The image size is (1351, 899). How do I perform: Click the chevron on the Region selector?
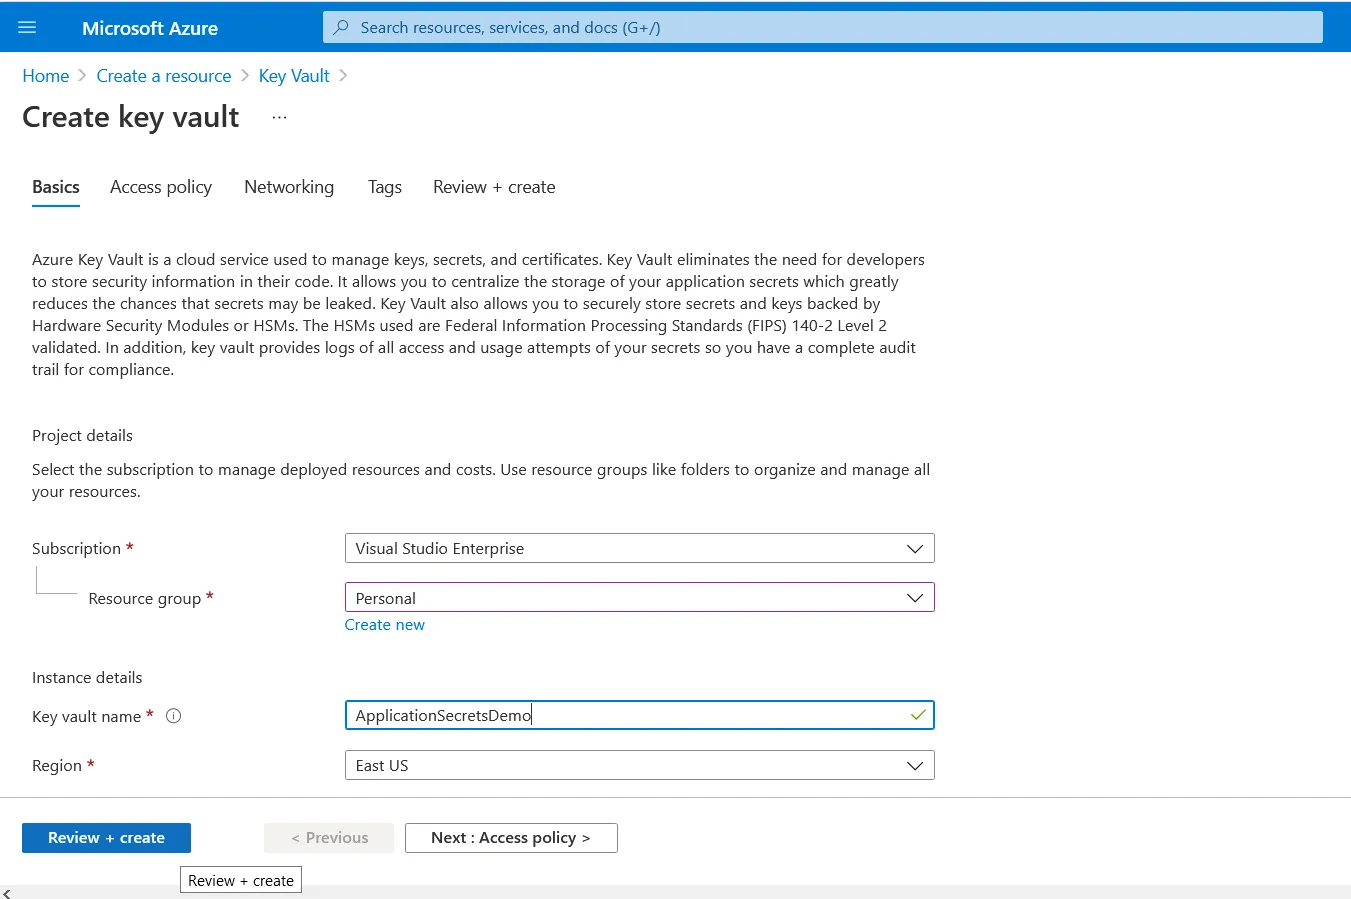pyautogui.click(x=914, y=765)
